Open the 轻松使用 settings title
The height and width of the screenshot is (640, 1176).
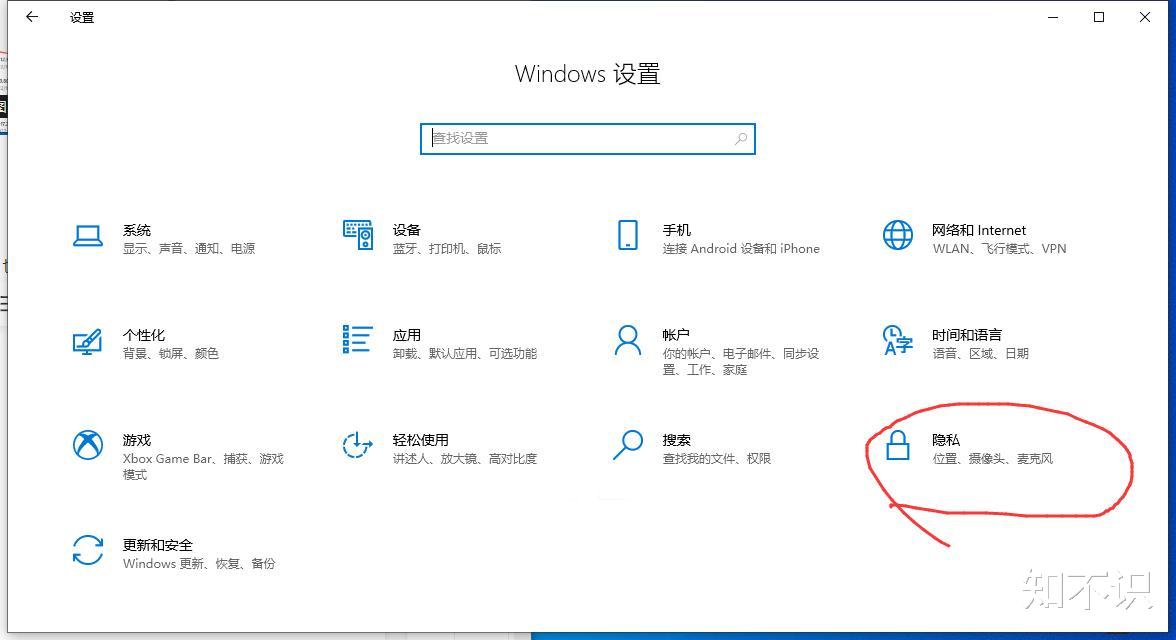coord(421,440)
